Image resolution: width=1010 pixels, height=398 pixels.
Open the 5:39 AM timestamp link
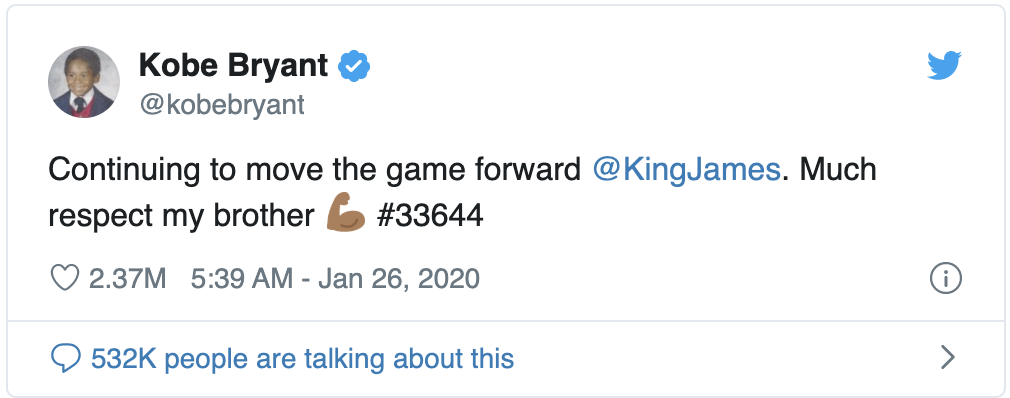coord(242,279)
